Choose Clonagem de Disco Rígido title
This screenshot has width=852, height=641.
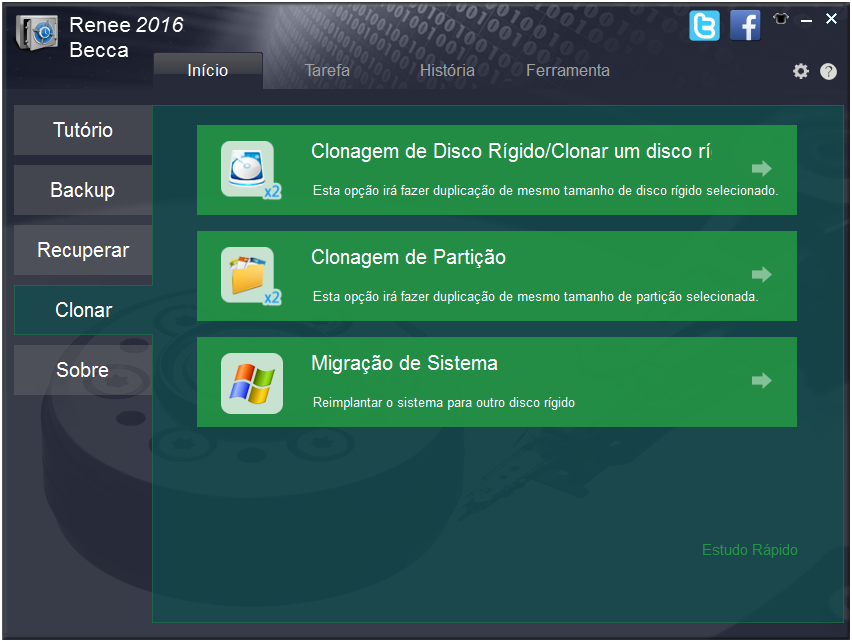(511, 151)
